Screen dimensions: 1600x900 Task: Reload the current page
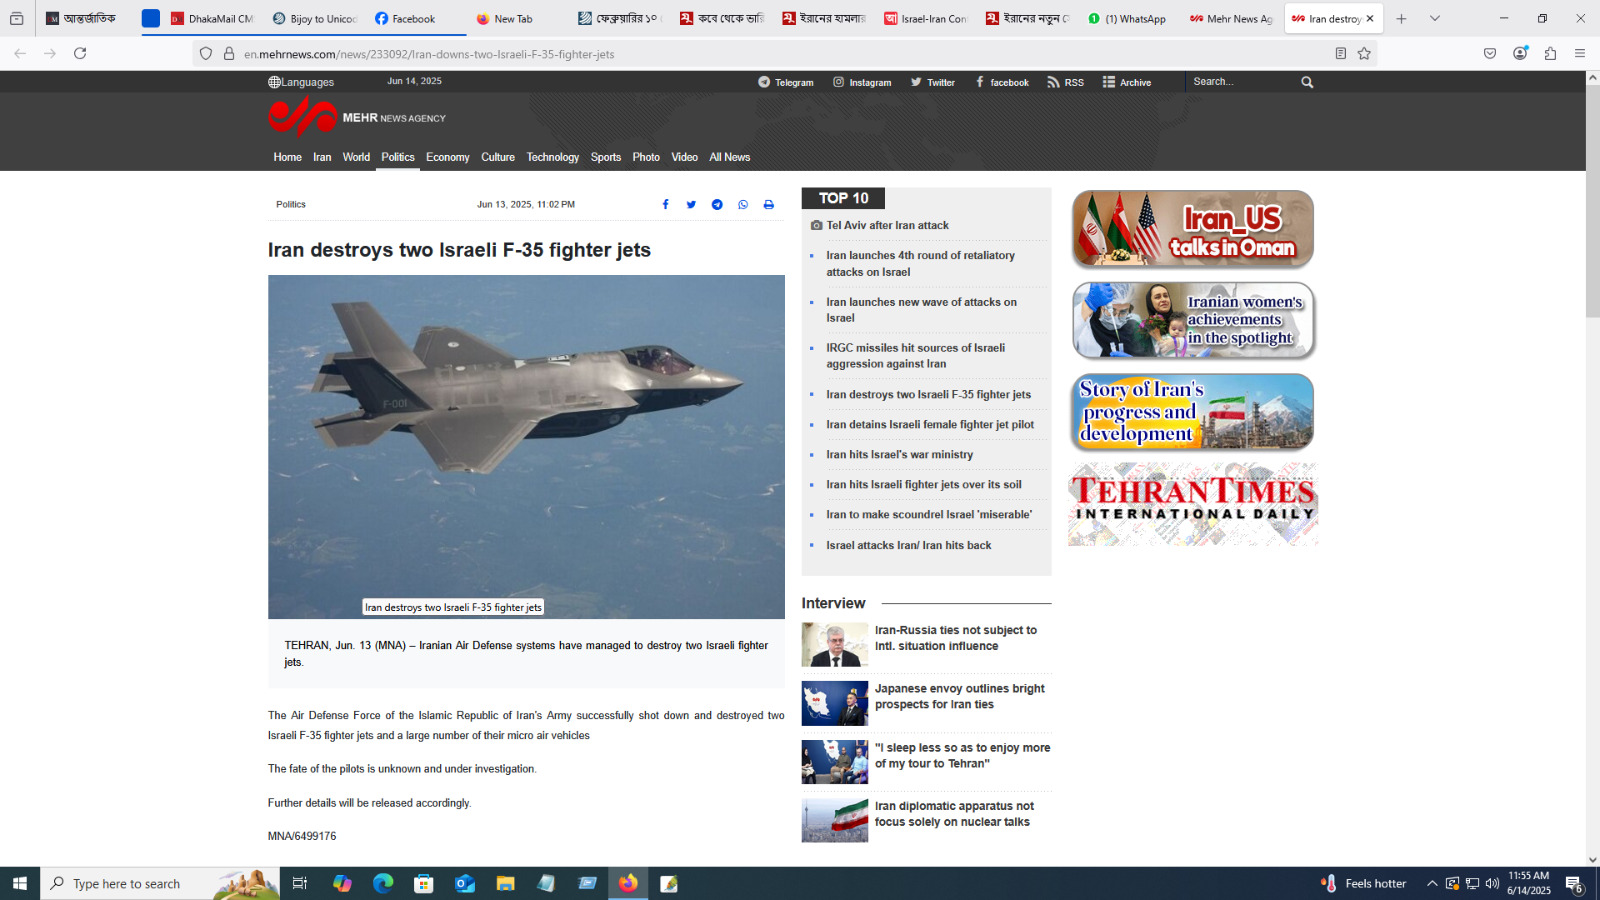point(80,54)
